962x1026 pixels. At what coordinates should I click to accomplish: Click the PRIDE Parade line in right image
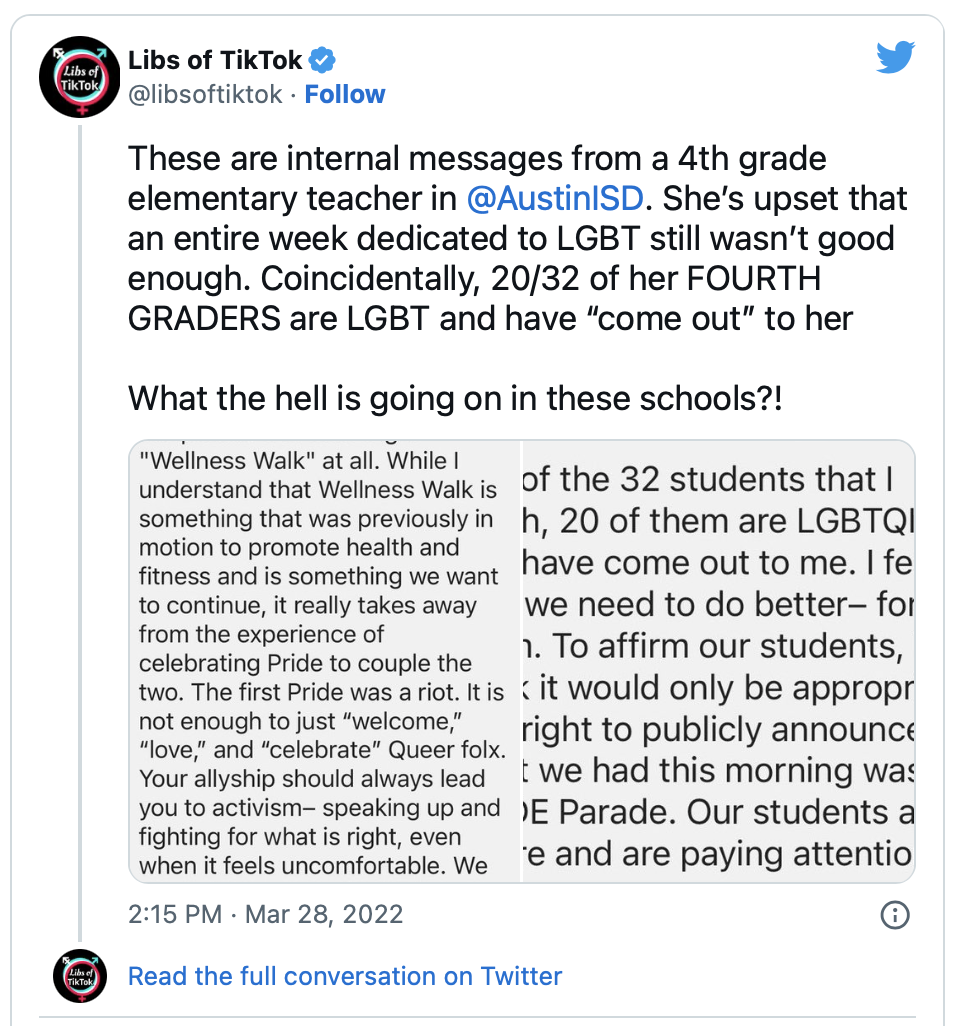718,812
